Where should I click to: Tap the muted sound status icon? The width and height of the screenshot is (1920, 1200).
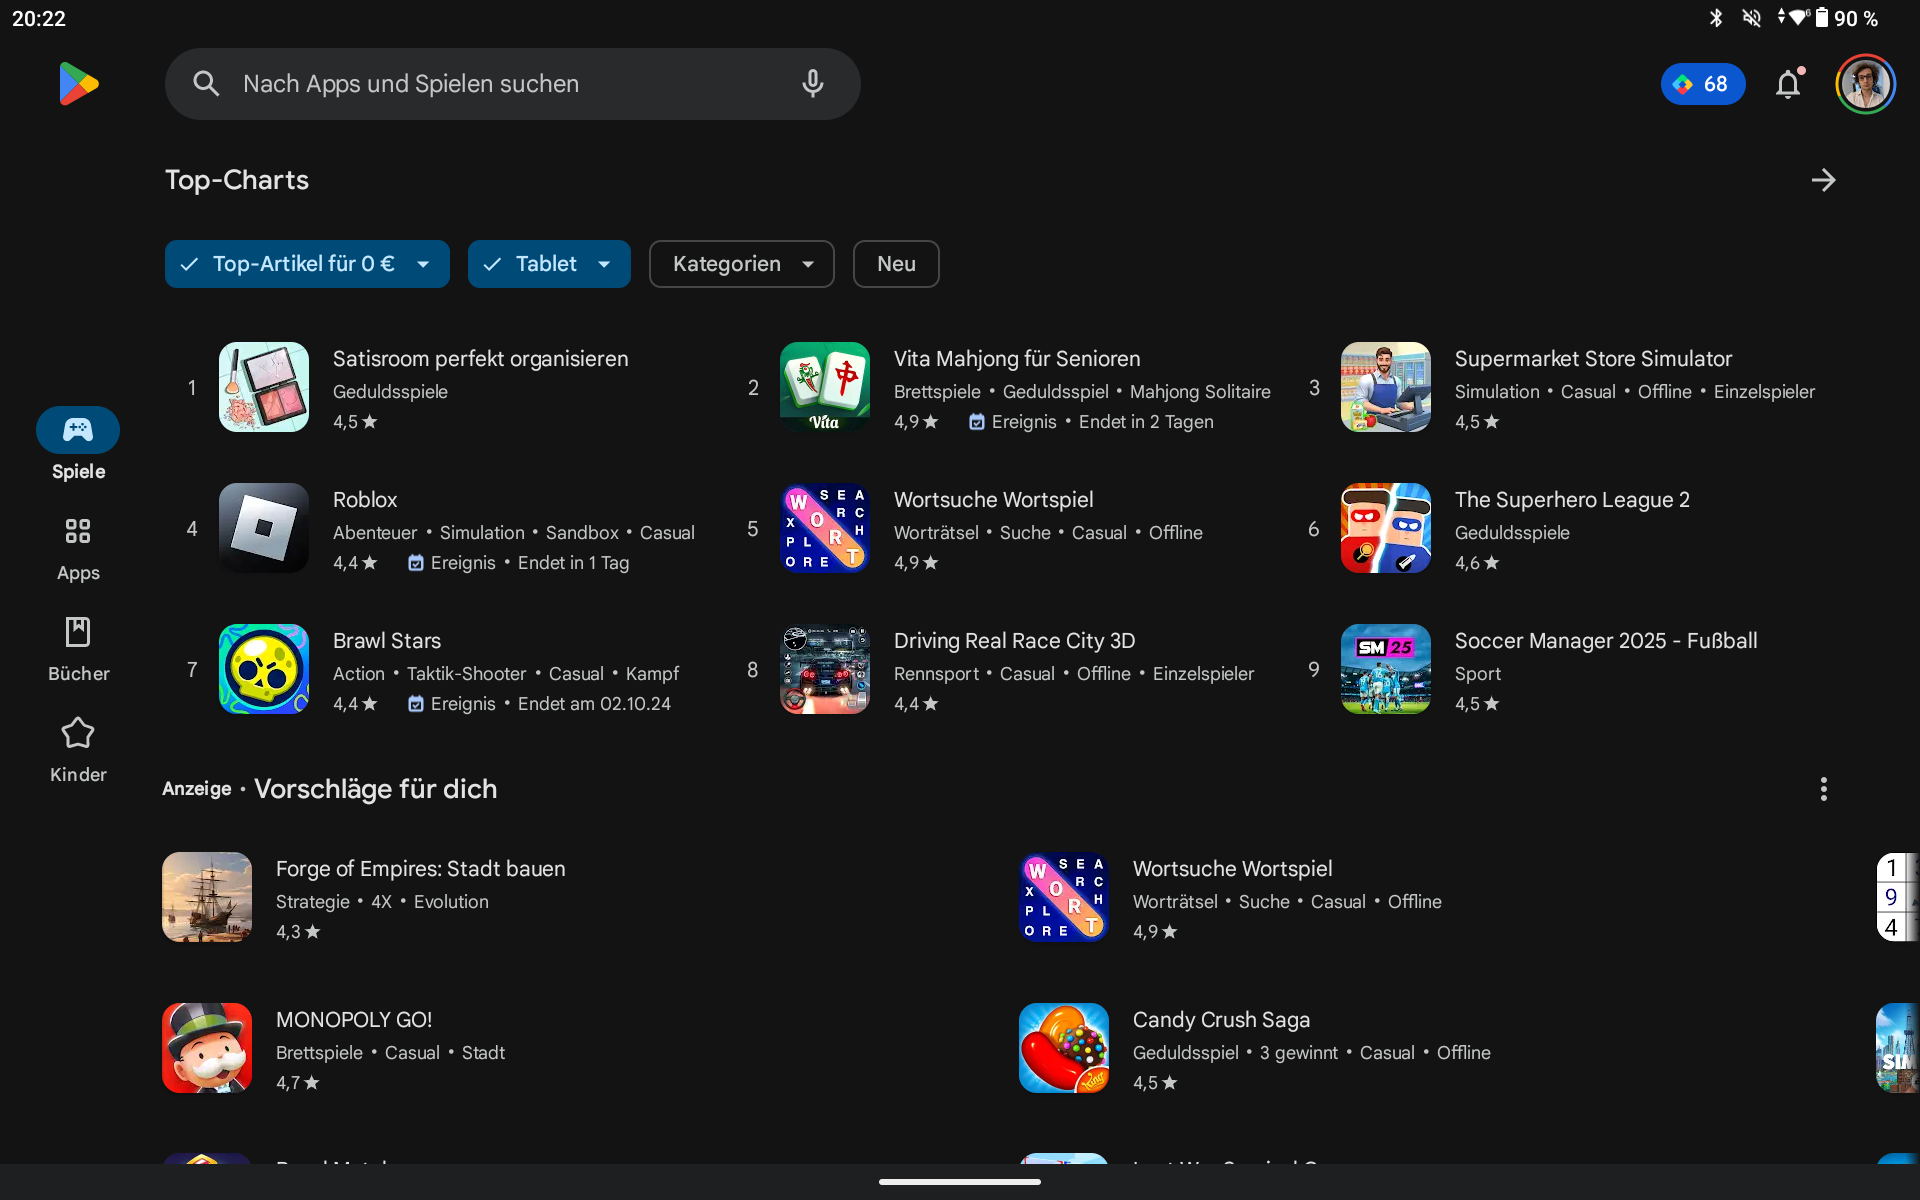[x=1751, y=18]
